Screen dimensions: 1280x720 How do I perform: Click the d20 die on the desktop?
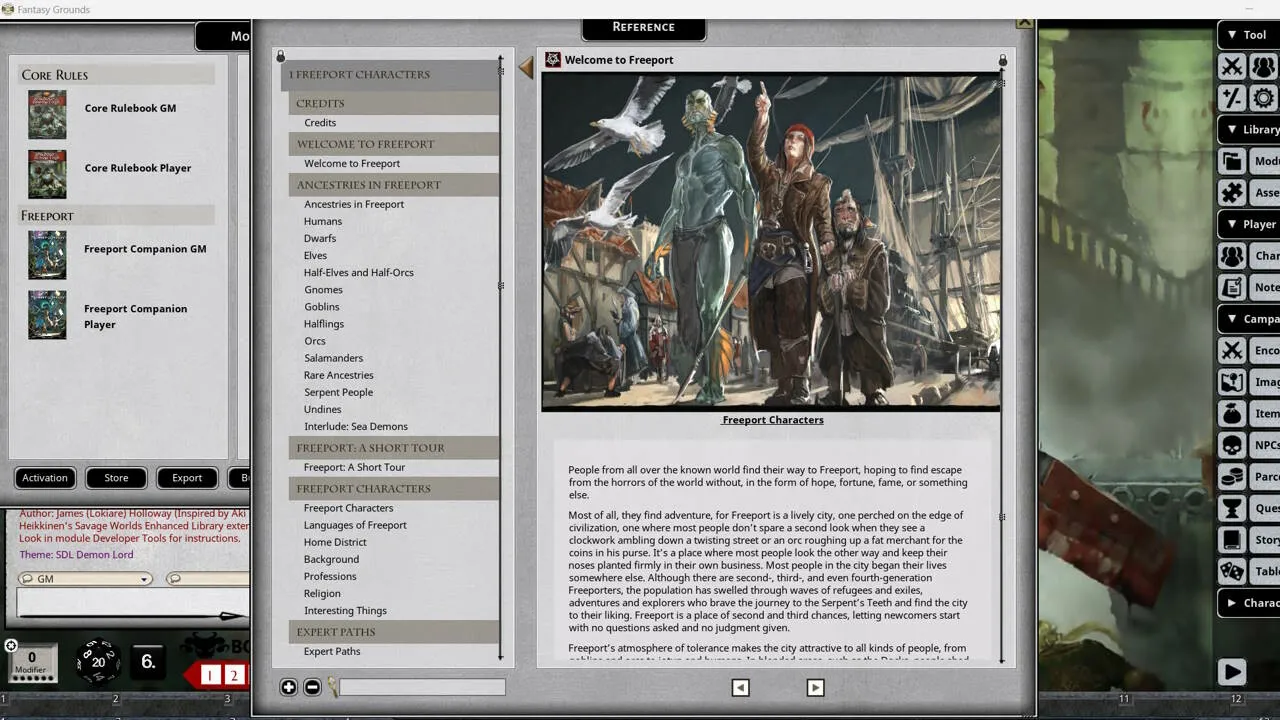point(98,661)
